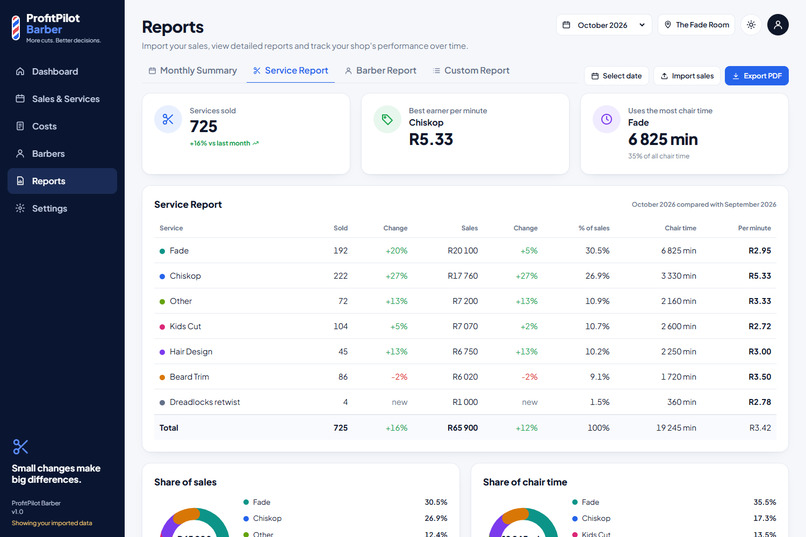Click the calendar icon on Select date
Image resolution: width=806 pixels, height=537 pixels.
tap(595, 76)
